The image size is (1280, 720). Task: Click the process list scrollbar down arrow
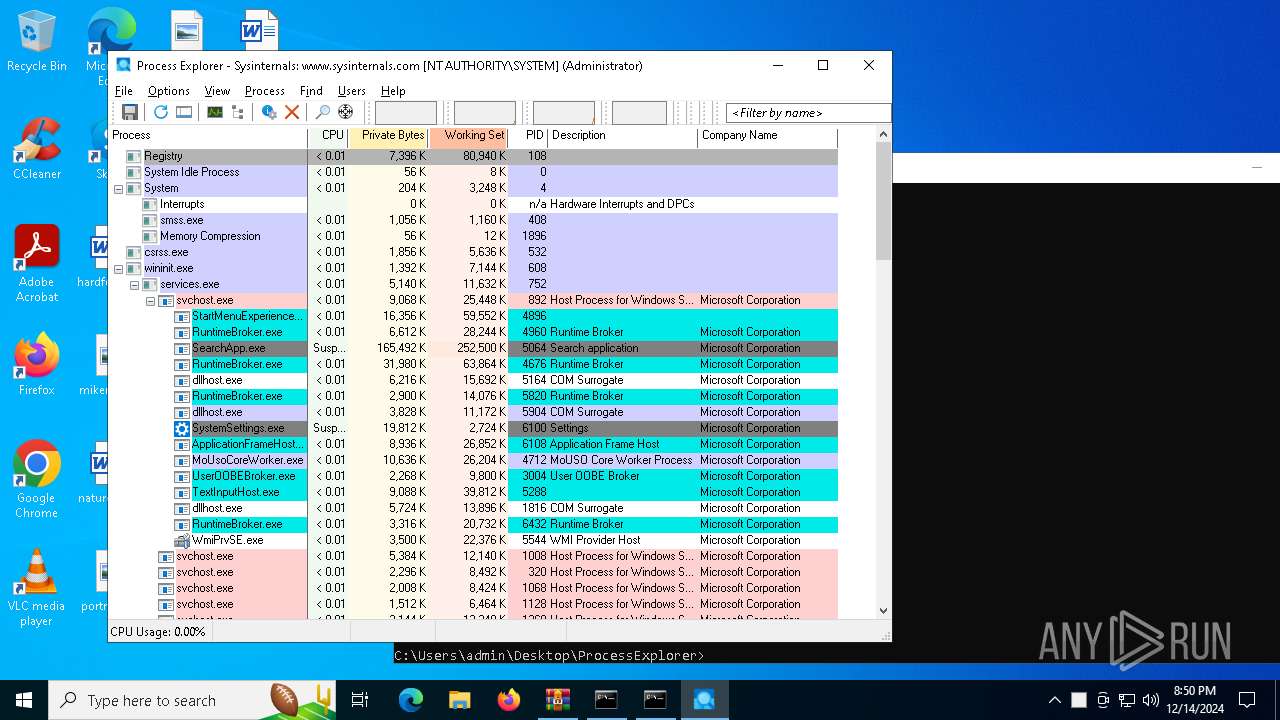tap(883, 611)
